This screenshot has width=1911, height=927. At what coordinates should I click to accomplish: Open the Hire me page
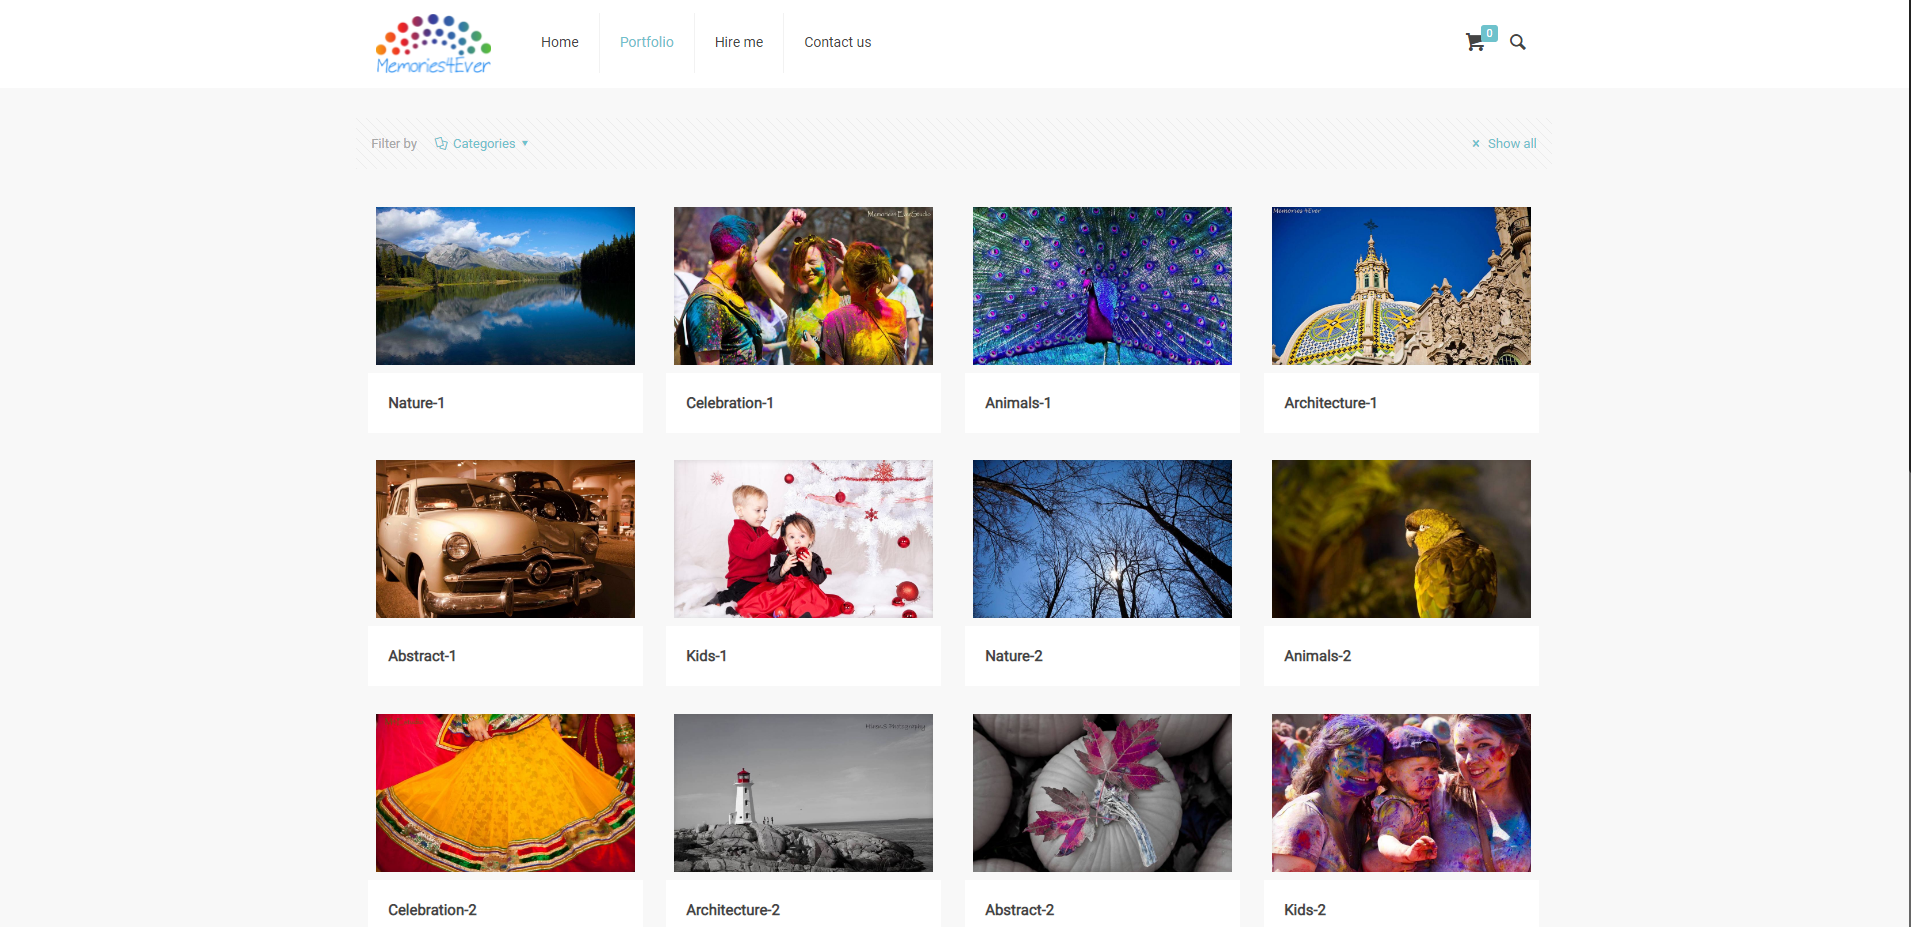pyautogui.click(x=738, y=42)
